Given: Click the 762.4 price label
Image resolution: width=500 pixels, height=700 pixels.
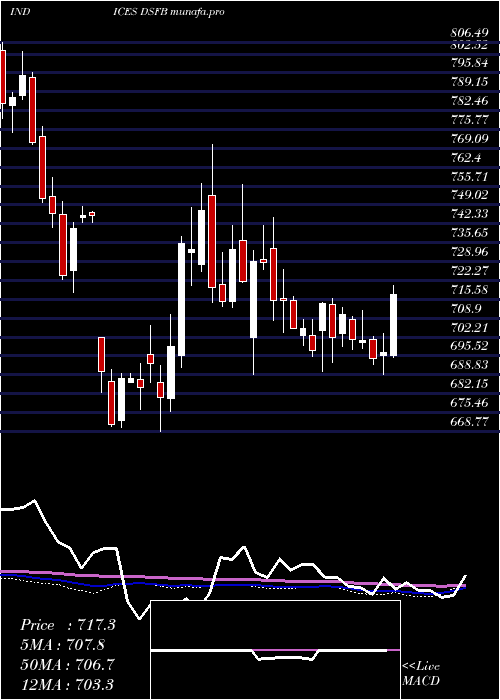Looking at the screenshot, I should [467, 158].
